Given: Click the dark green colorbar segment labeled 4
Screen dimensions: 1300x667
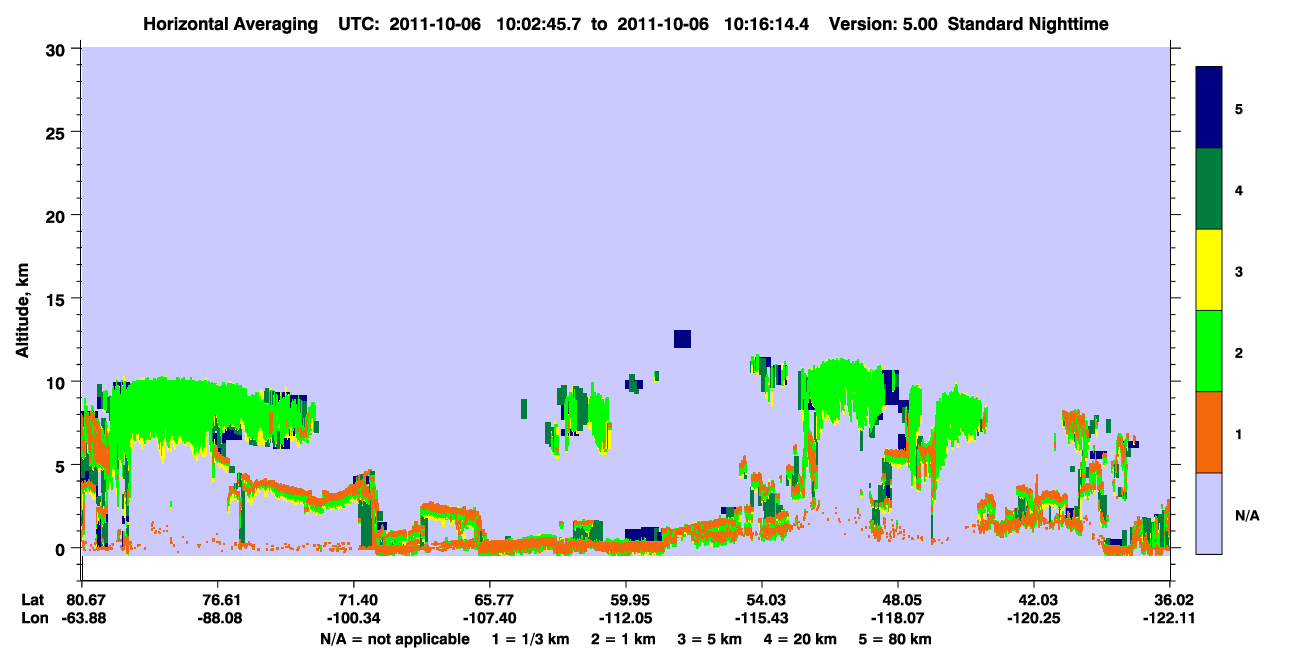Looking at the screenshot, I should point(1209,189).
